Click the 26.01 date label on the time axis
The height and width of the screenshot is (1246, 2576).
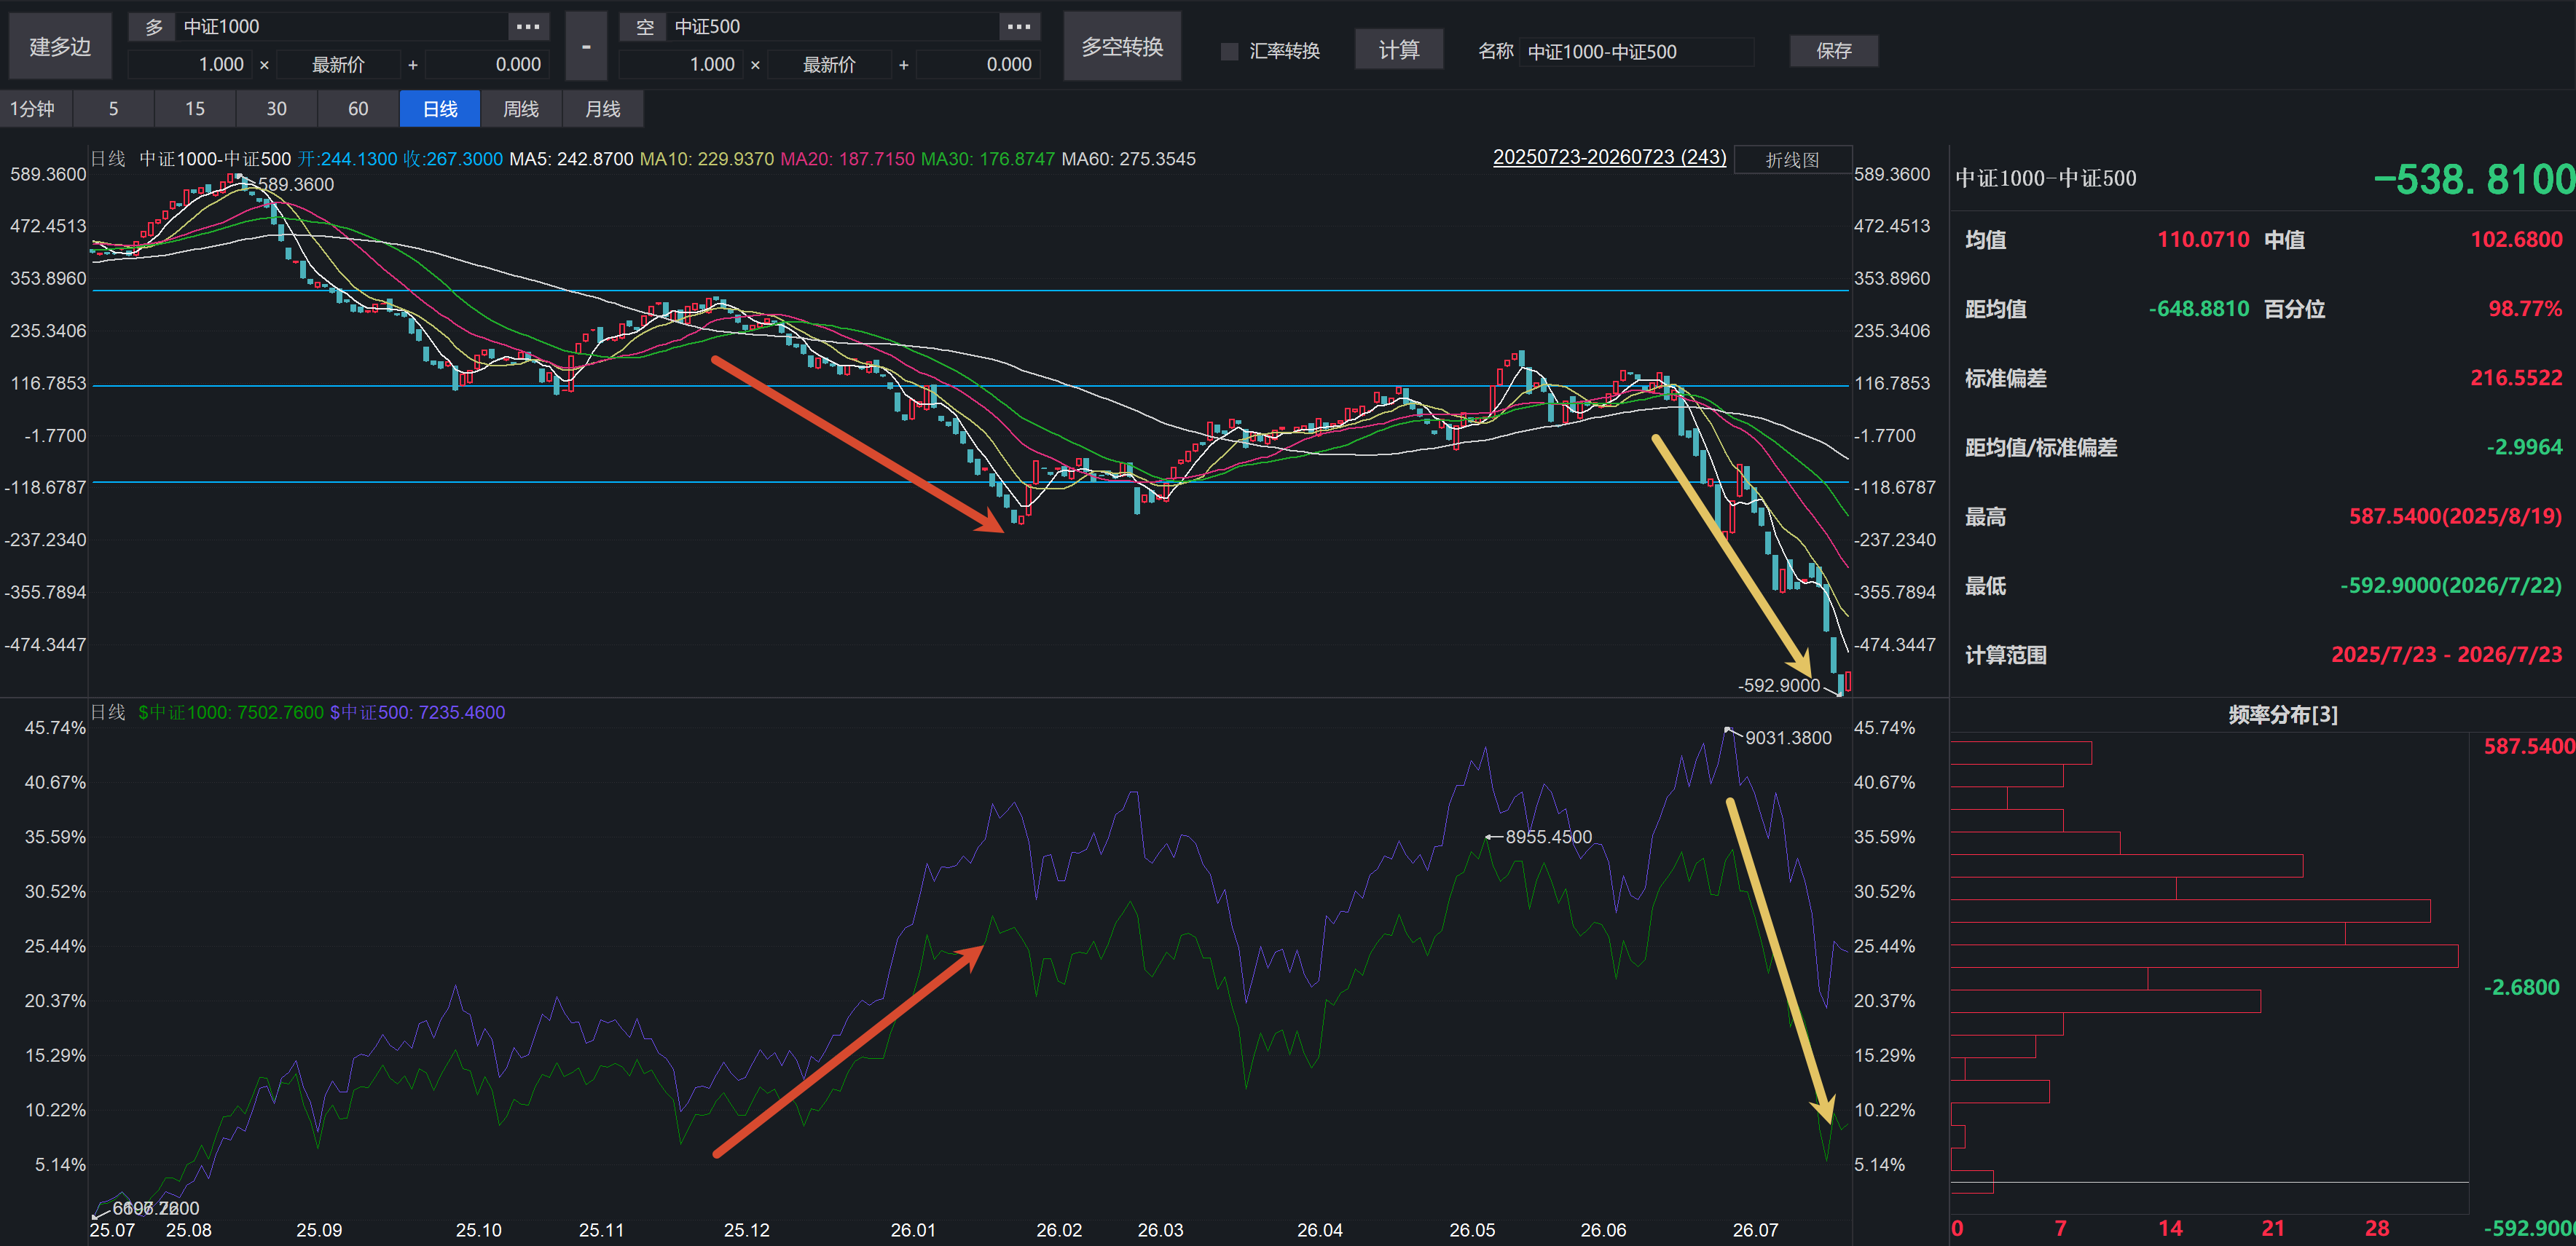[x=913, y=1230]
